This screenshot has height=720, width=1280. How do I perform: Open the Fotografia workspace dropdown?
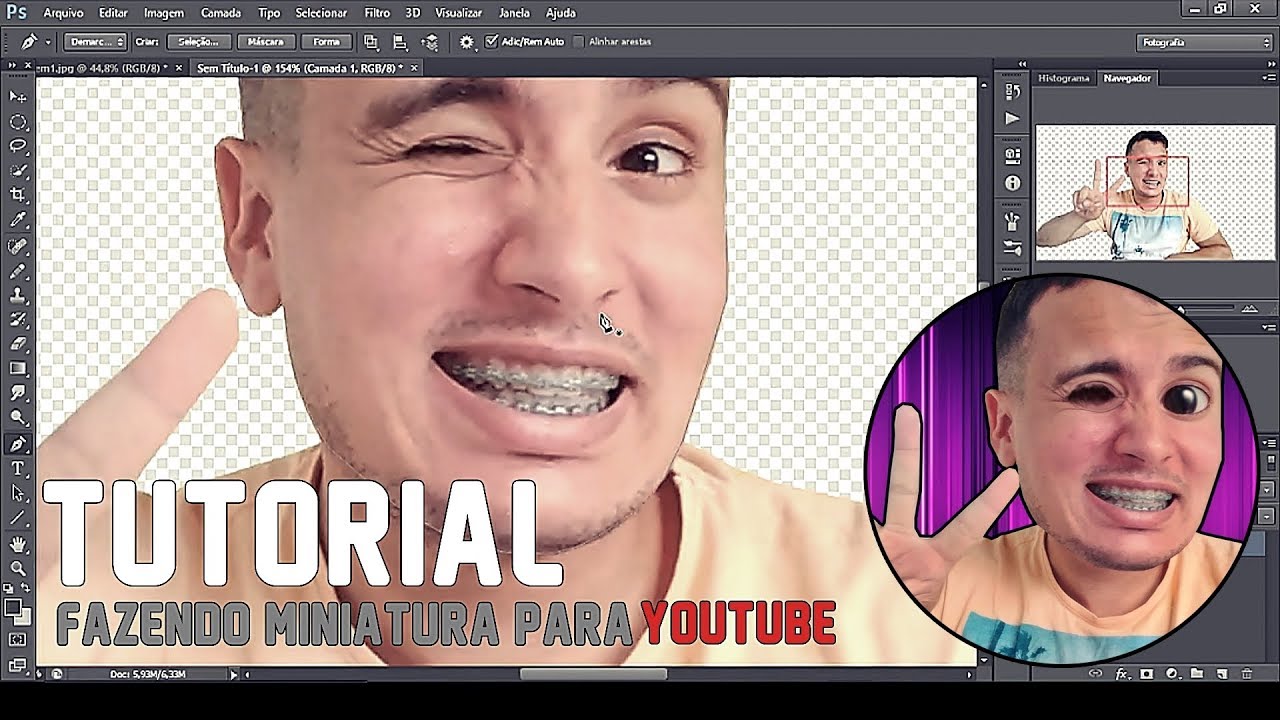pyautogui.click(x=1205, y=42)
